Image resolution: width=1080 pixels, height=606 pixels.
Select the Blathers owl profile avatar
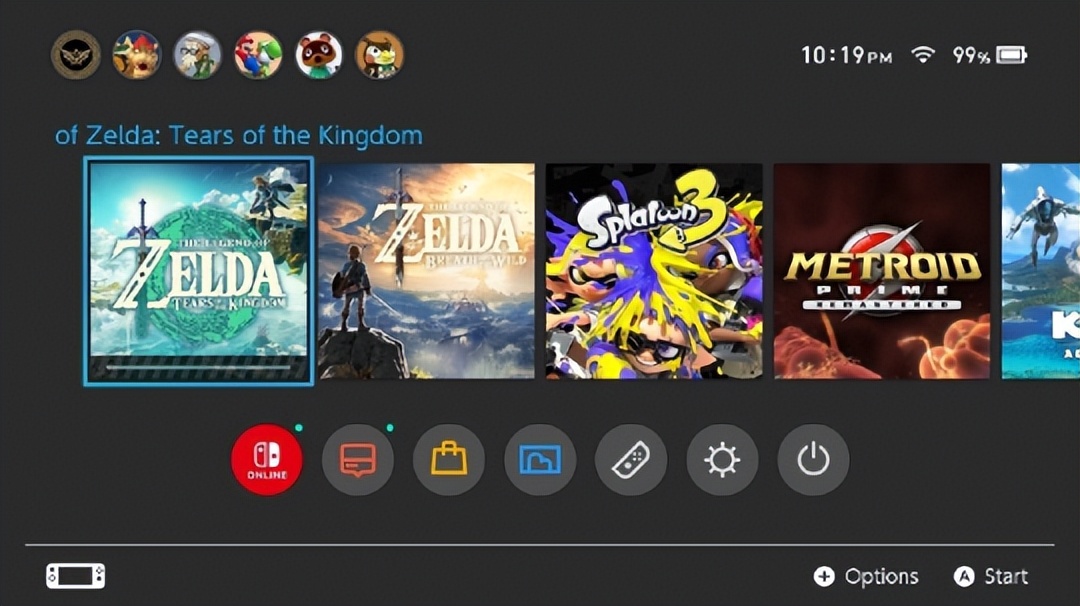(380, 54)
